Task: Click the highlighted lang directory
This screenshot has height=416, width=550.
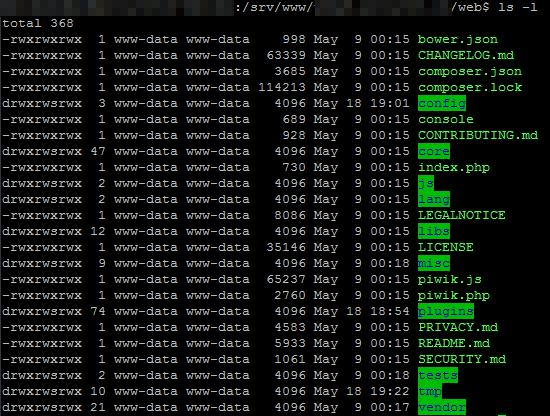Action: [434, 199]
